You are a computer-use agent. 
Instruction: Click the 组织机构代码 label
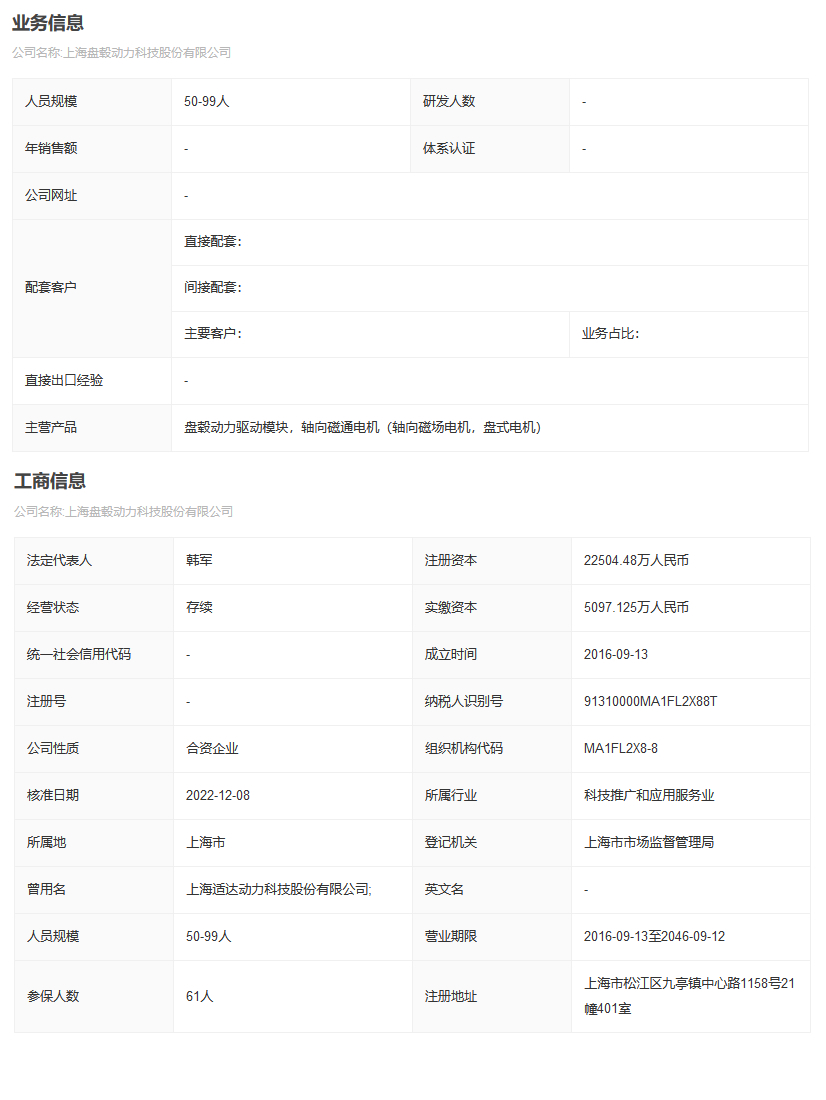[464, 749]
